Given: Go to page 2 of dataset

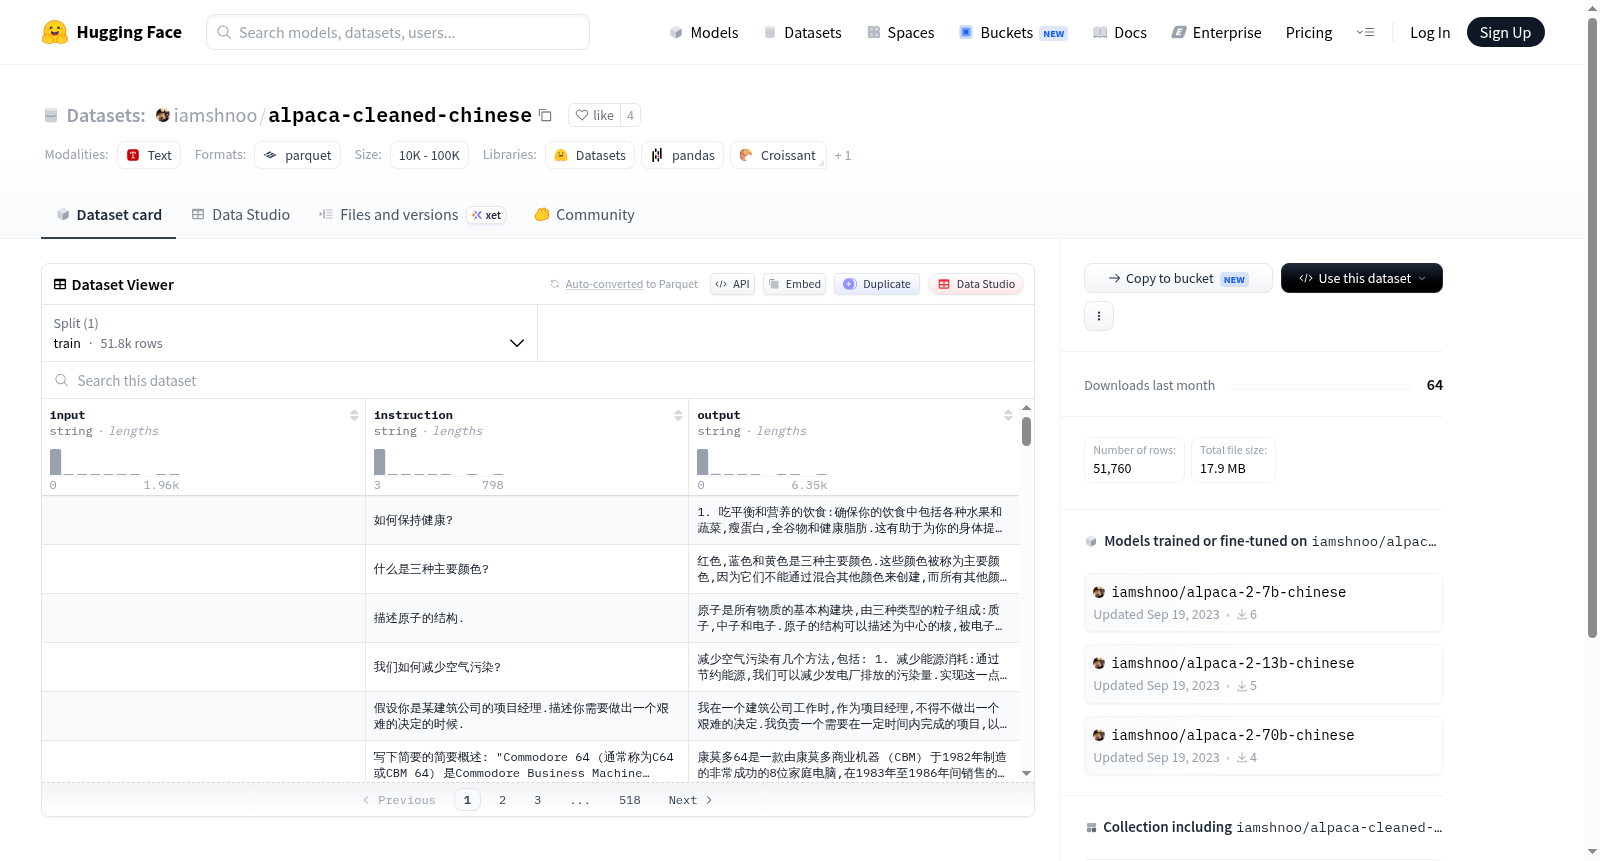Looking at the screenshot, I should [502, 800].
